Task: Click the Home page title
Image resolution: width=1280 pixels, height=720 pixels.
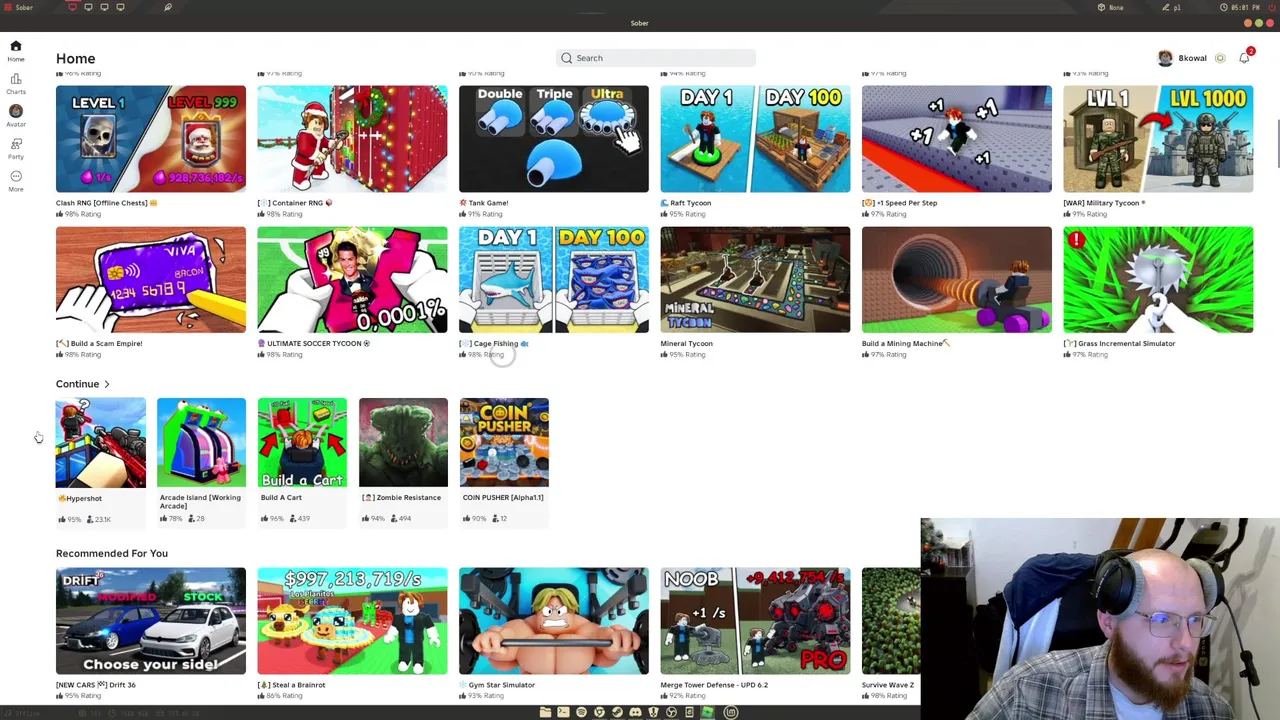Action: click(76, 59)
